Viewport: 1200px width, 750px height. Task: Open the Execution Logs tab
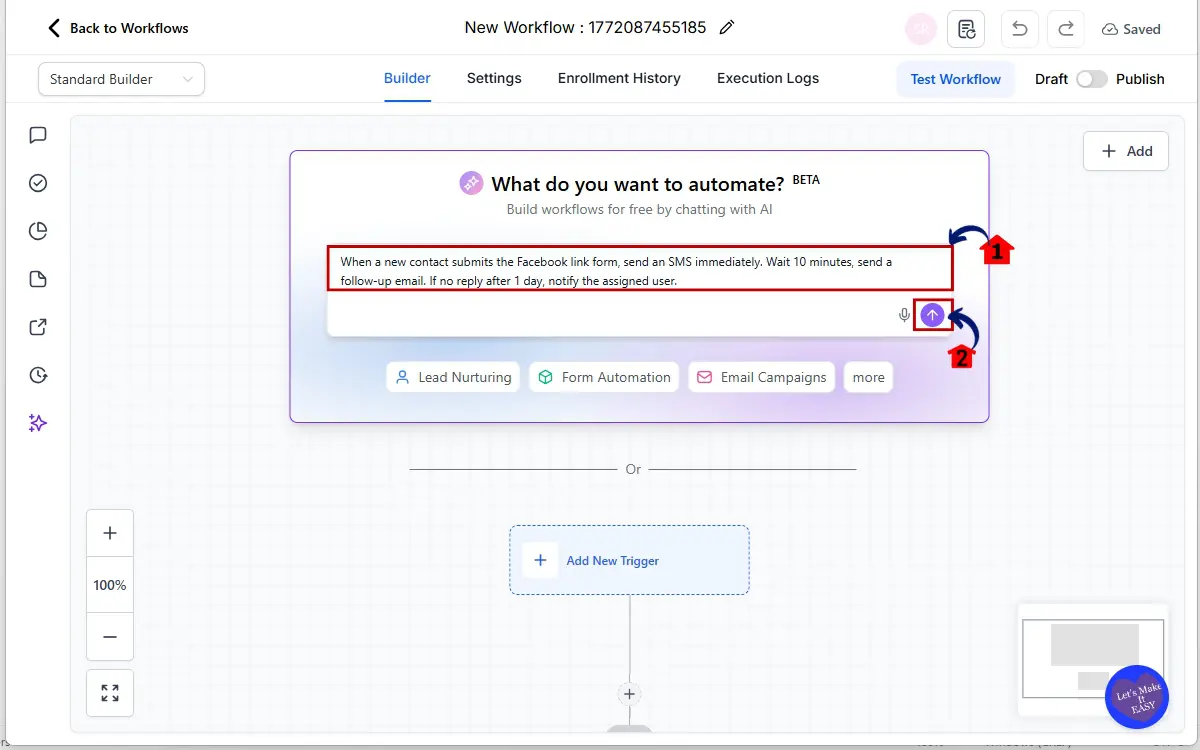pyautogui.click(x=767, y=78)
